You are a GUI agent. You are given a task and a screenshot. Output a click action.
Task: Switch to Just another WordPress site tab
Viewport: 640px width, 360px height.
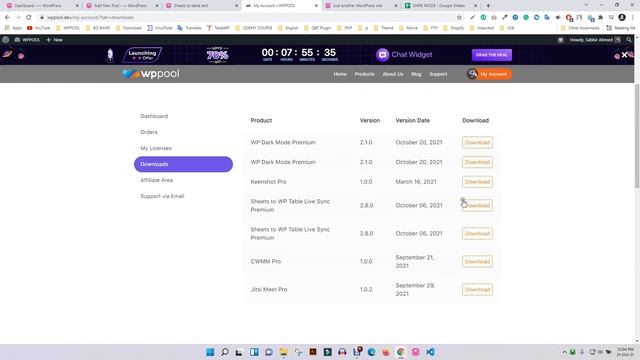(361, 6)
